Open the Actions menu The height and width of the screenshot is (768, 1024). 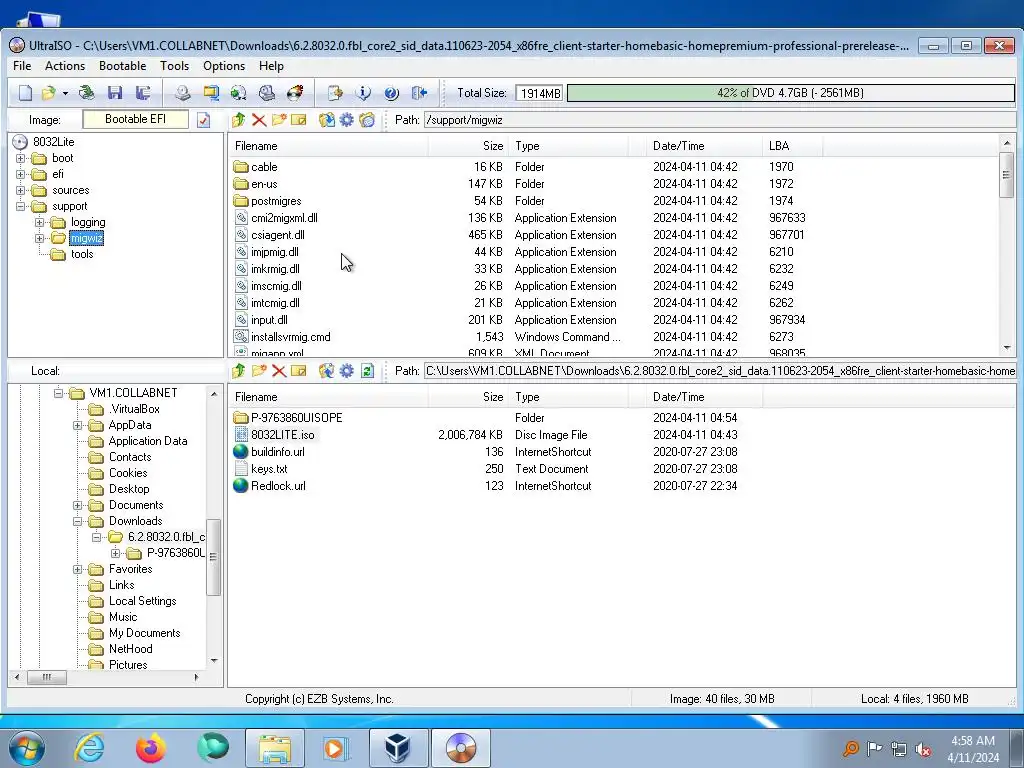click(65, 66)
